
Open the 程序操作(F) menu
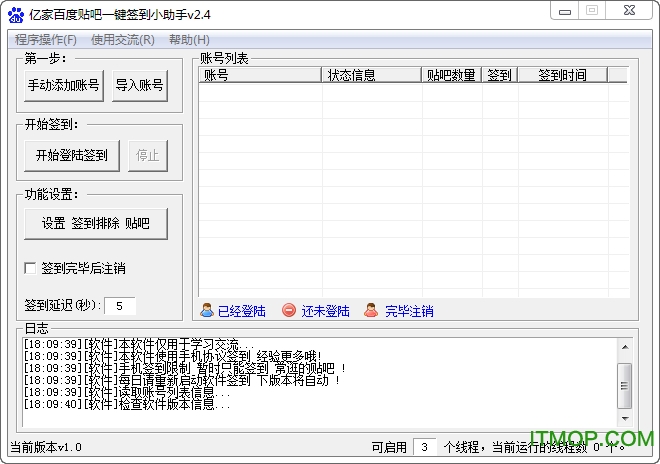click(46, 40)
